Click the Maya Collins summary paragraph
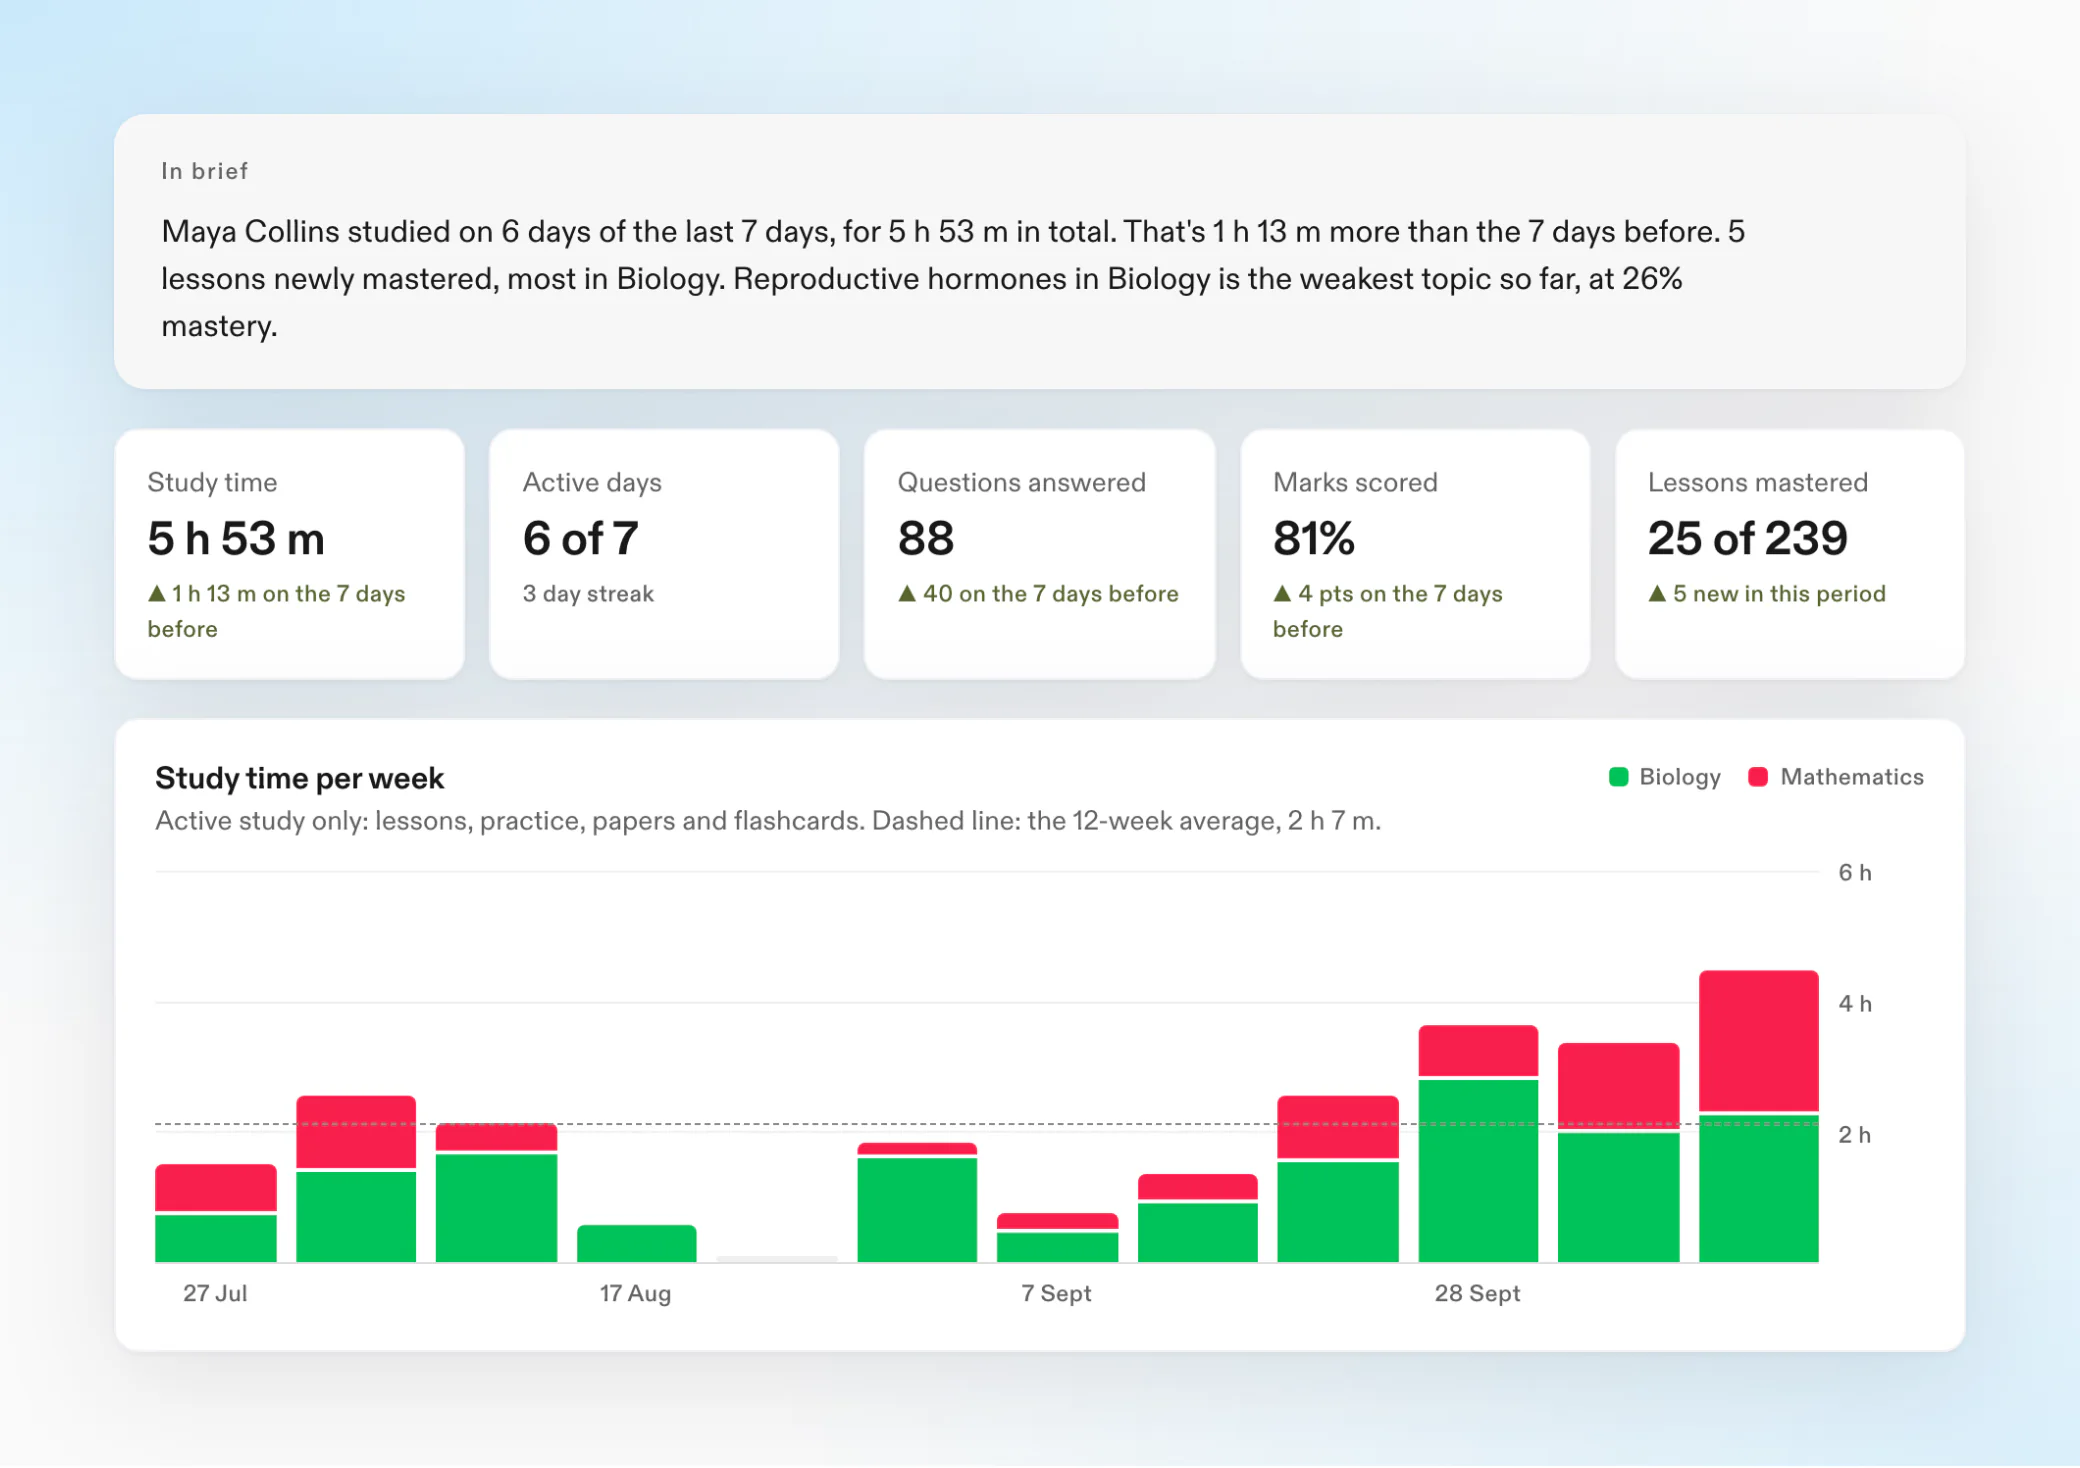The height and width of the screenshot is (1468, 2080). point(953,279)
